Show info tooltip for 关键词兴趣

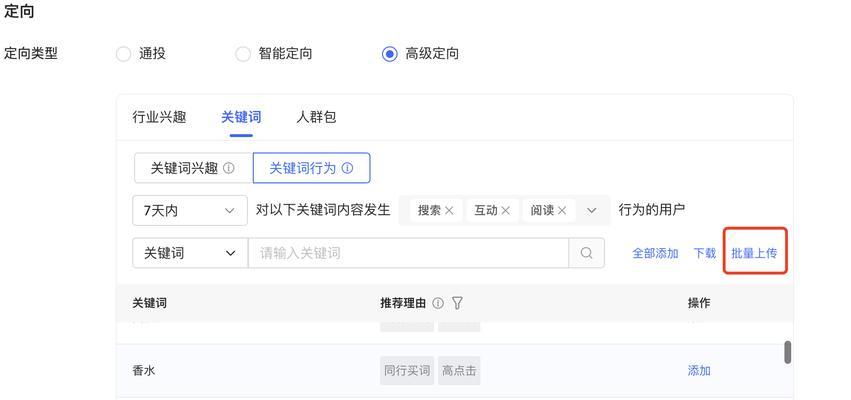click(x=229, y=168)
